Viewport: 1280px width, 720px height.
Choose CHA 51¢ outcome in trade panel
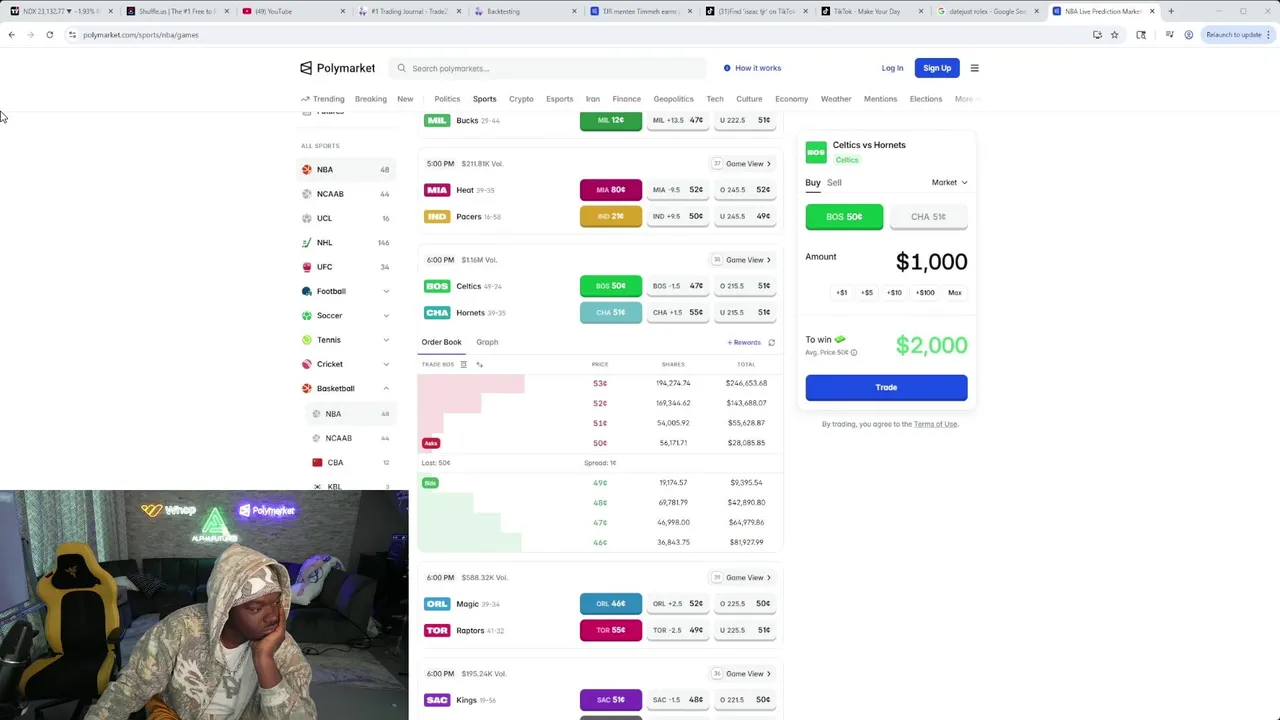(x=929, y=216)
